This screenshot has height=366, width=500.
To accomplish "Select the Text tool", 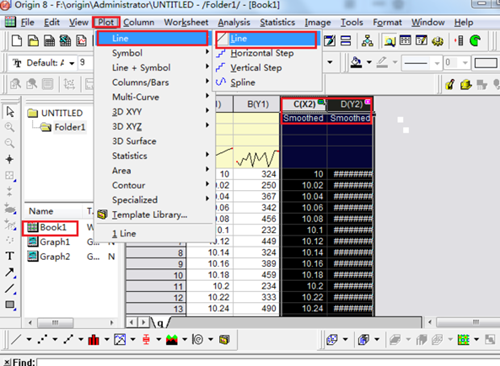I will [x=10, y=256].
